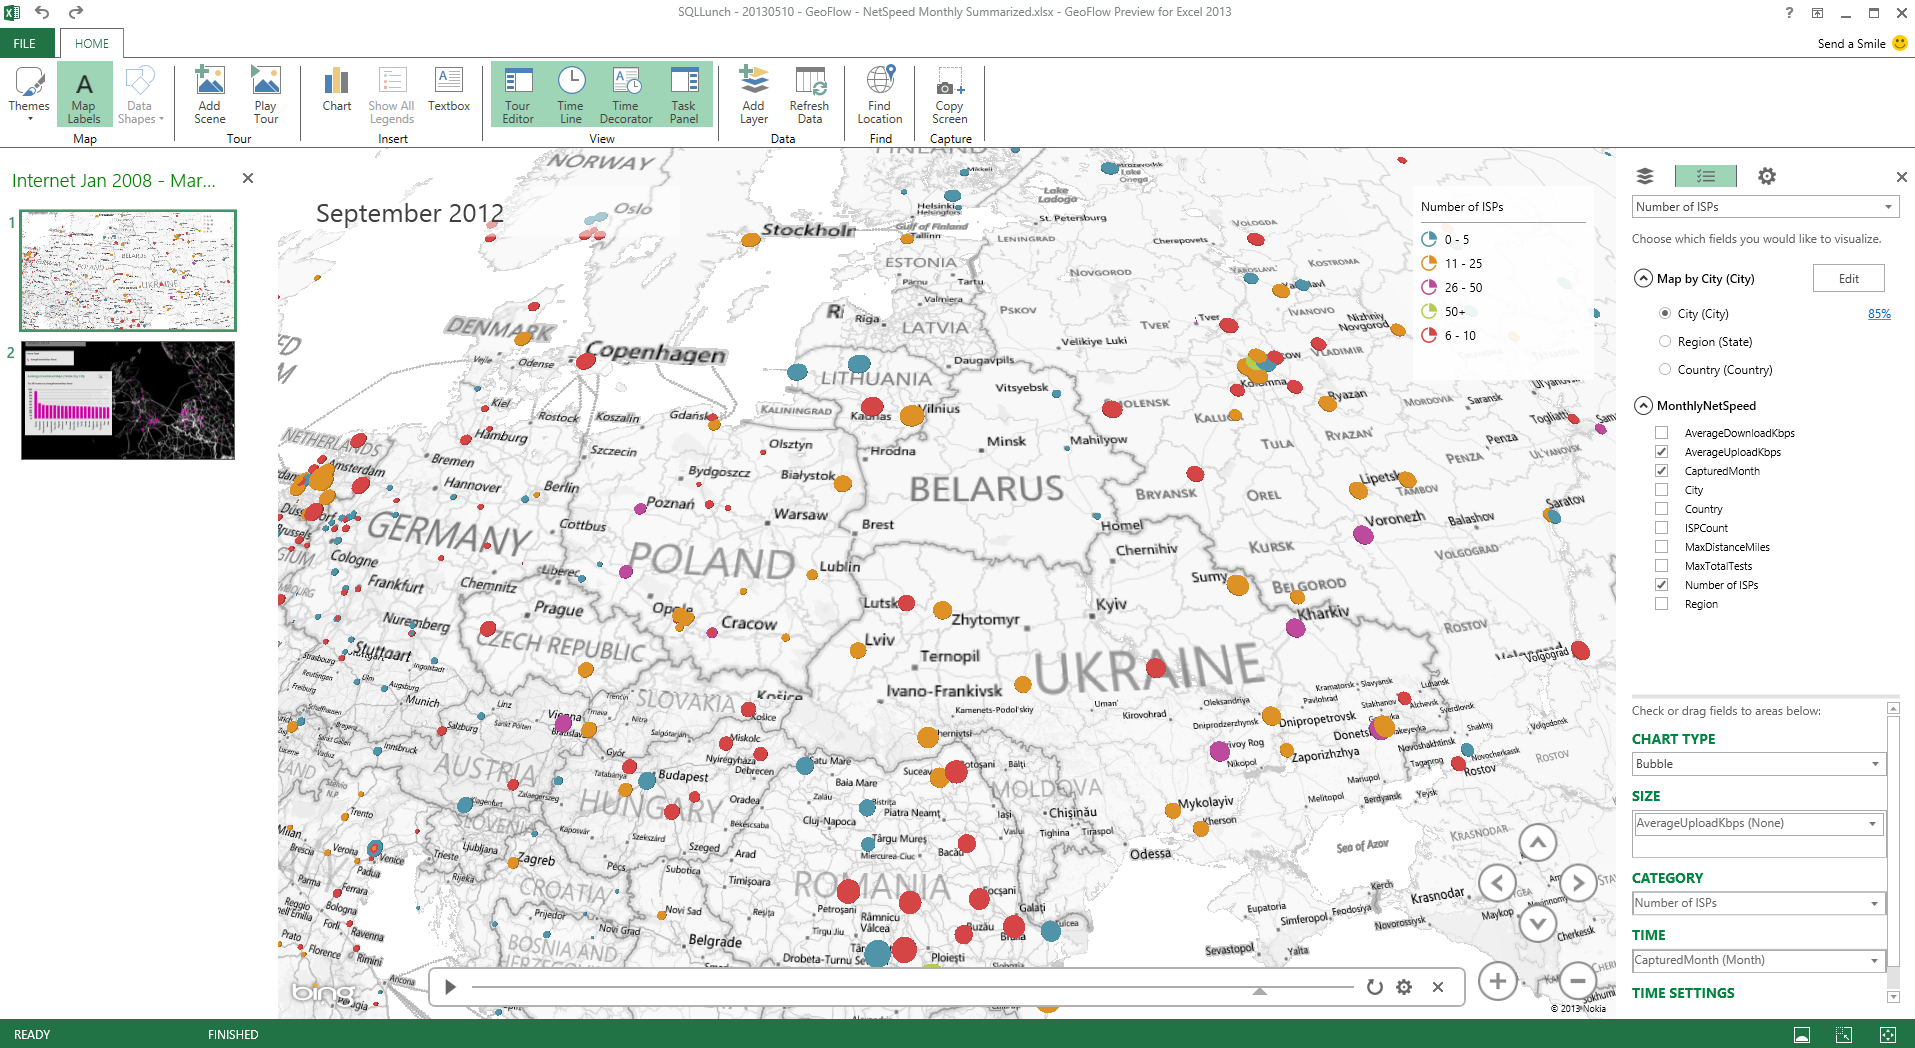Toggle Map Labels on the map
Image resolution: width=1915 pixels, height=1048 pixels.
pos(84,95)
